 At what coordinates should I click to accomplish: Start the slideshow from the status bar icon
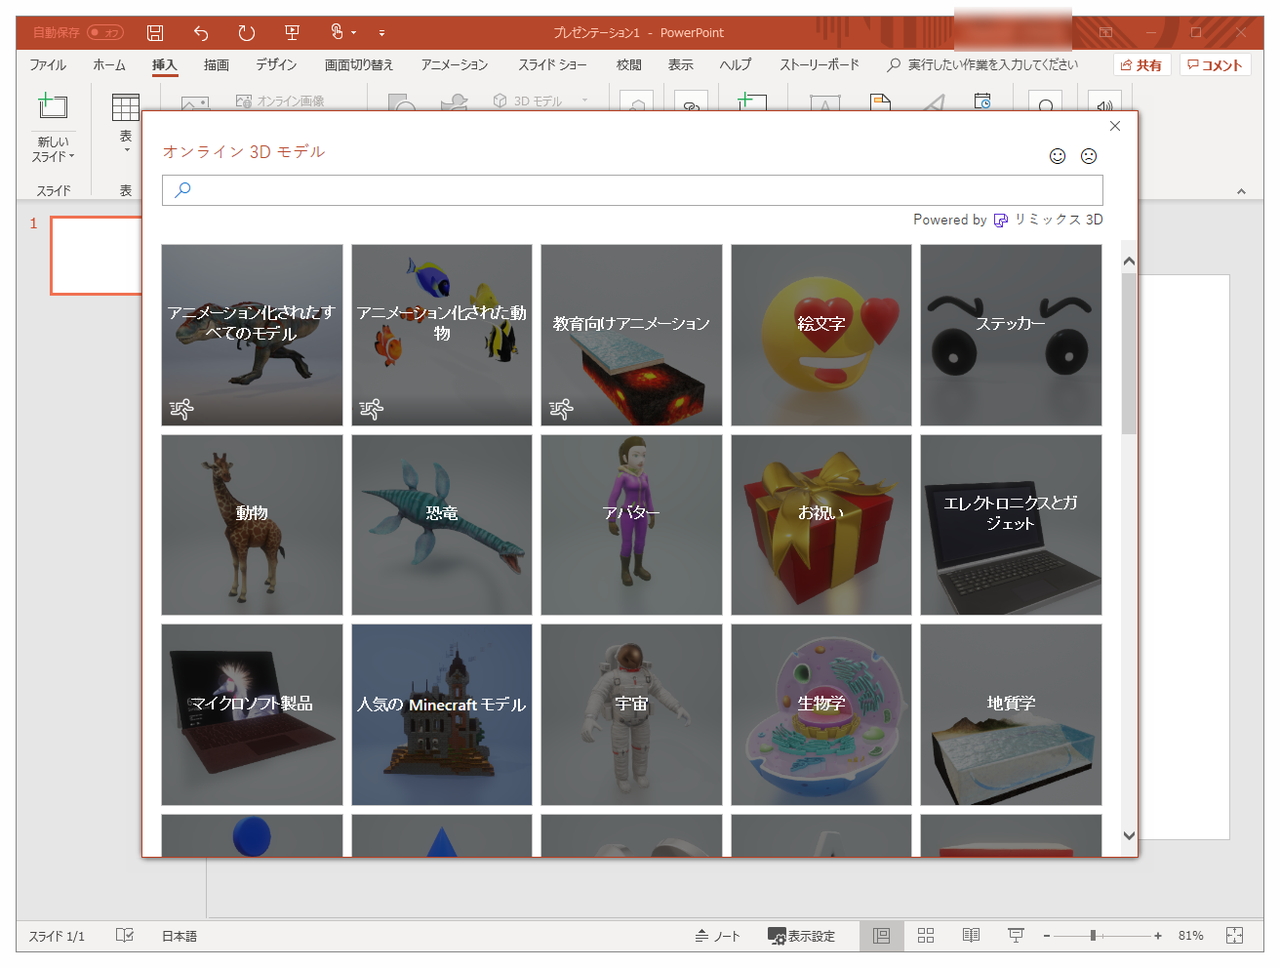[x=1016, y=936]
